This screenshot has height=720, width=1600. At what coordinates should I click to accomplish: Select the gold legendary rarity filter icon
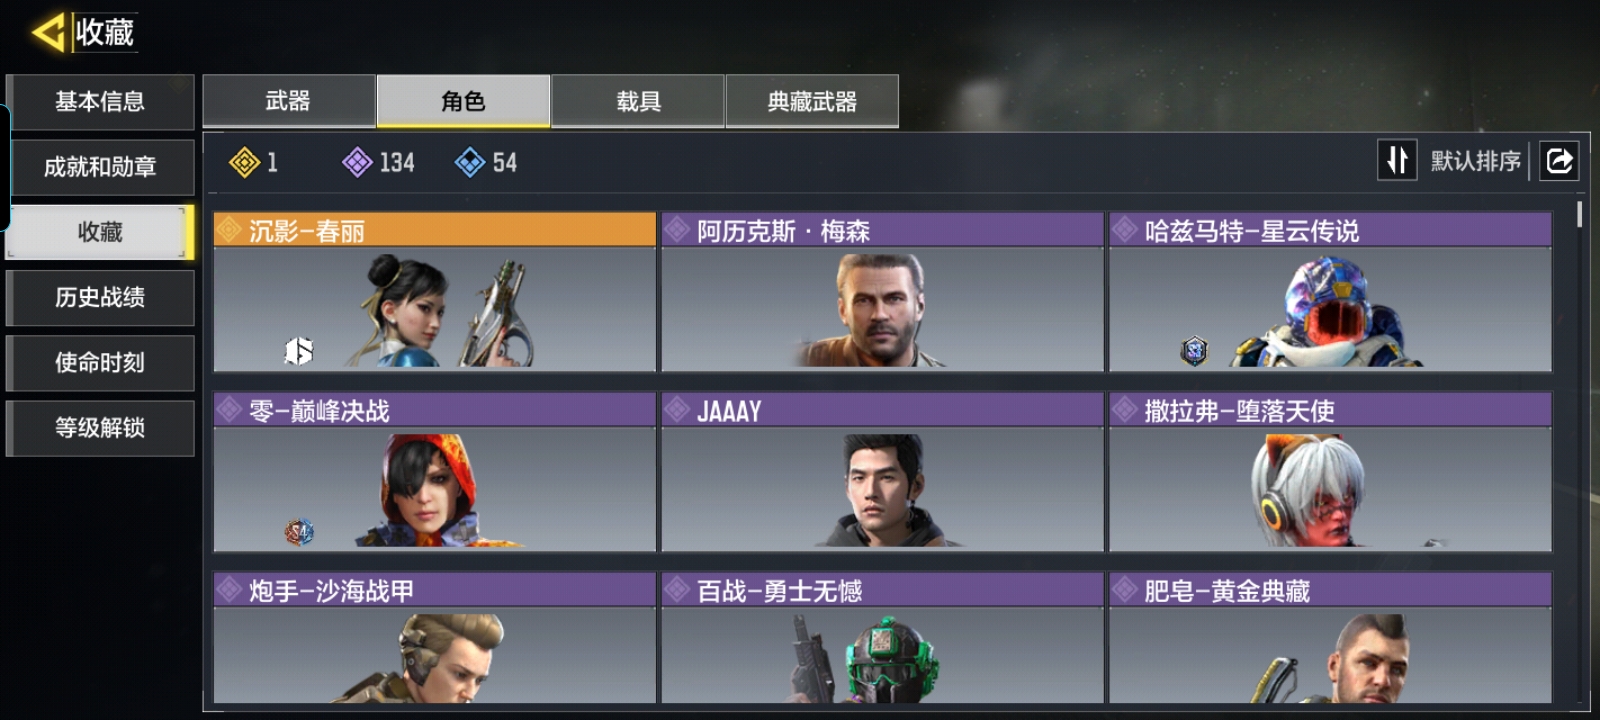coord(244,162)
